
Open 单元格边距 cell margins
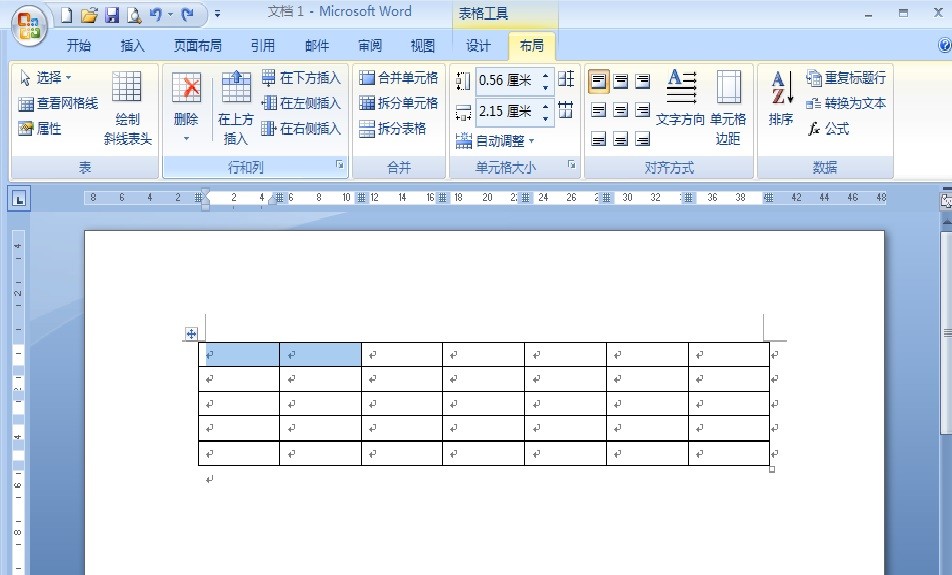(x=728, y=108)
